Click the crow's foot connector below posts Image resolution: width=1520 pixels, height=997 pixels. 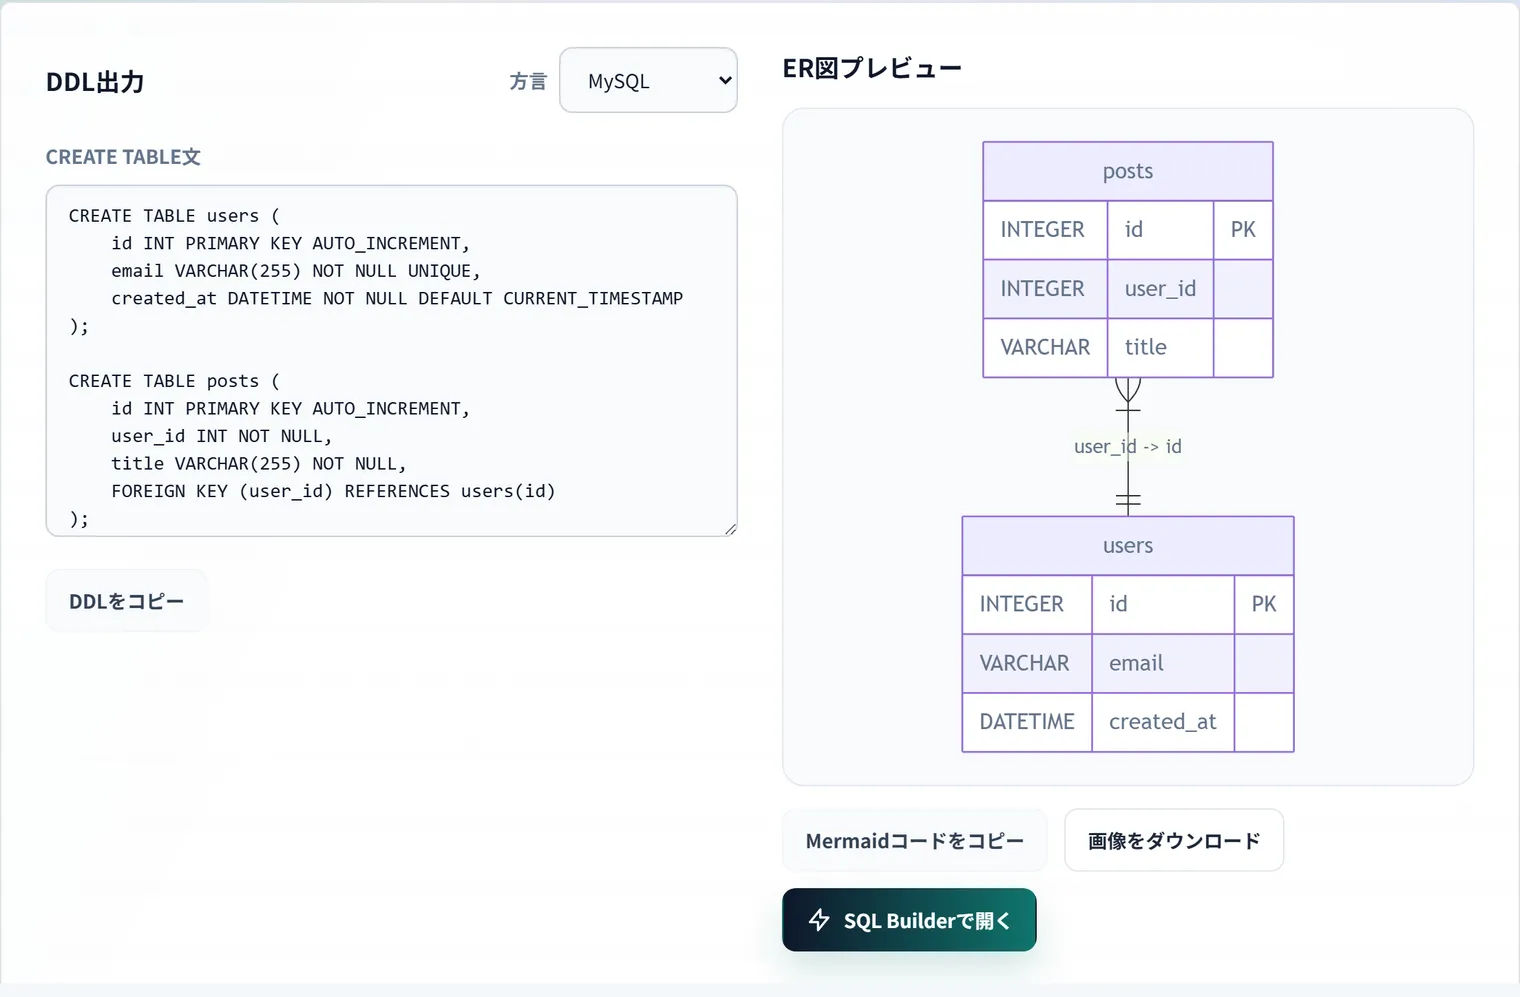(x=1128, y=394)
